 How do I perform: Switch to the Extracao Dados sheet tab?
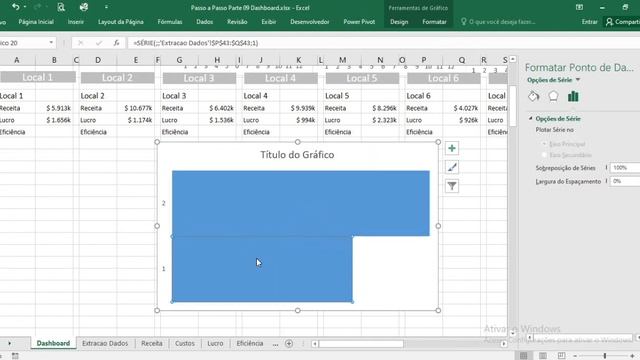click(105, 343)
